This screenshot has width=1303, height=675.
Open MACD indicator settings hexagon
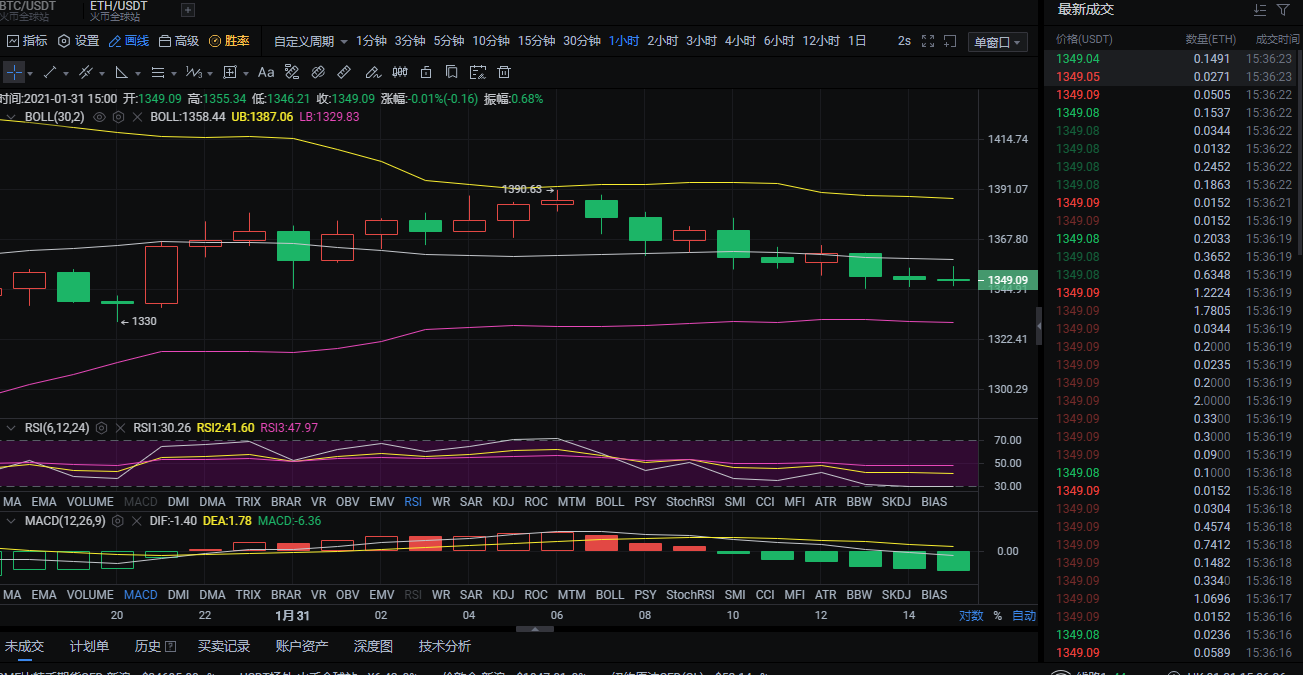tap(118, 521)
